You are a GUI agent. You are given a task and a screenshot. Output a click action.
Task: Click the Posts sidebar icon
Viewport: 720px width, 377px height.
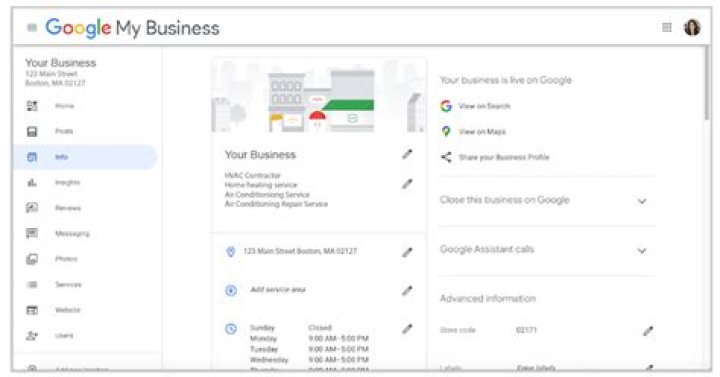tap(32, 132)
